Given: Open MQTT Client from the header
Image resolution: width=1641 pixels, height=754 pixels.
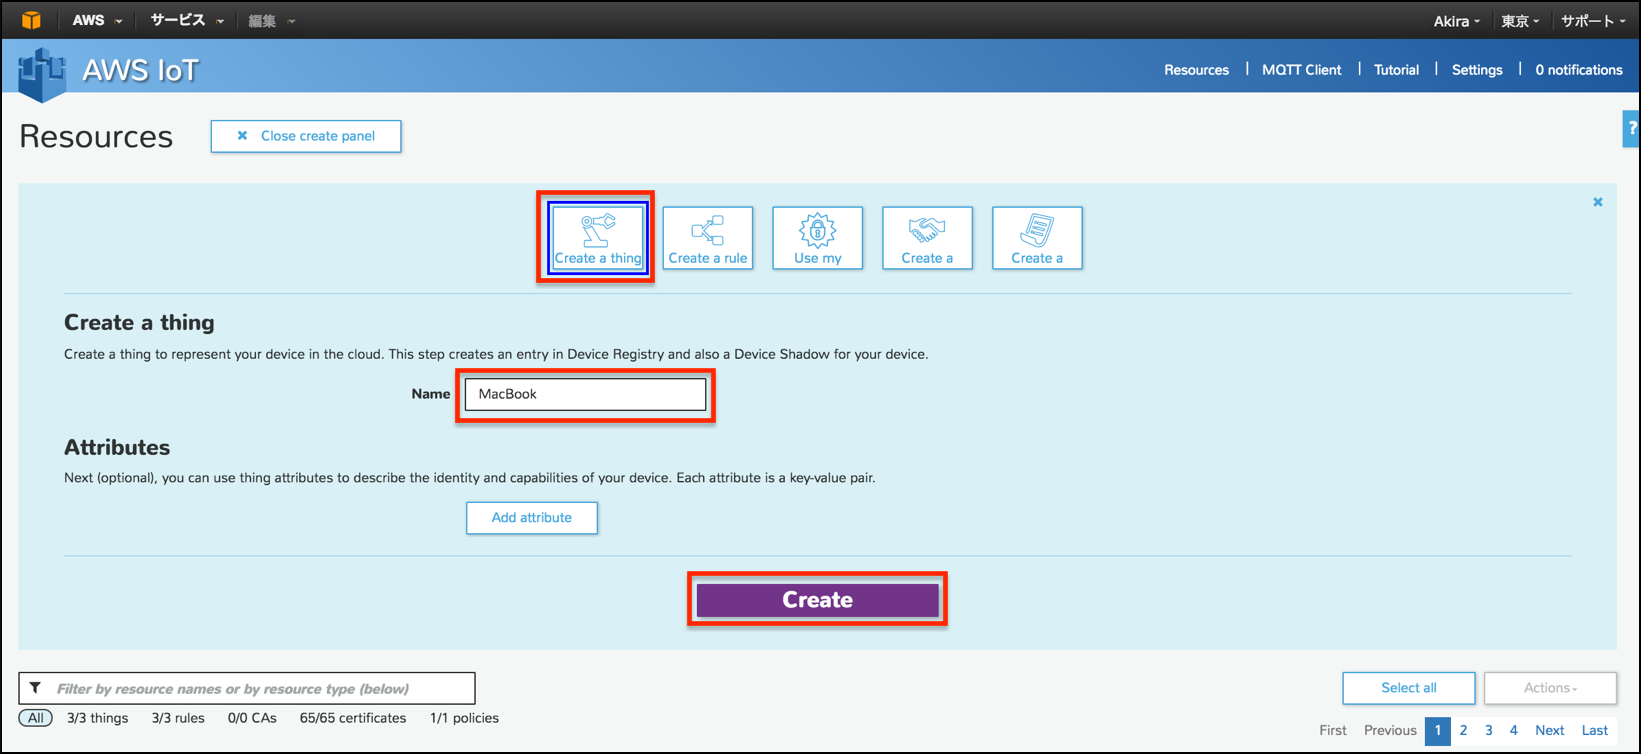Looking at the screenshot, I should pyautogui.click(x=1302, y=70).
